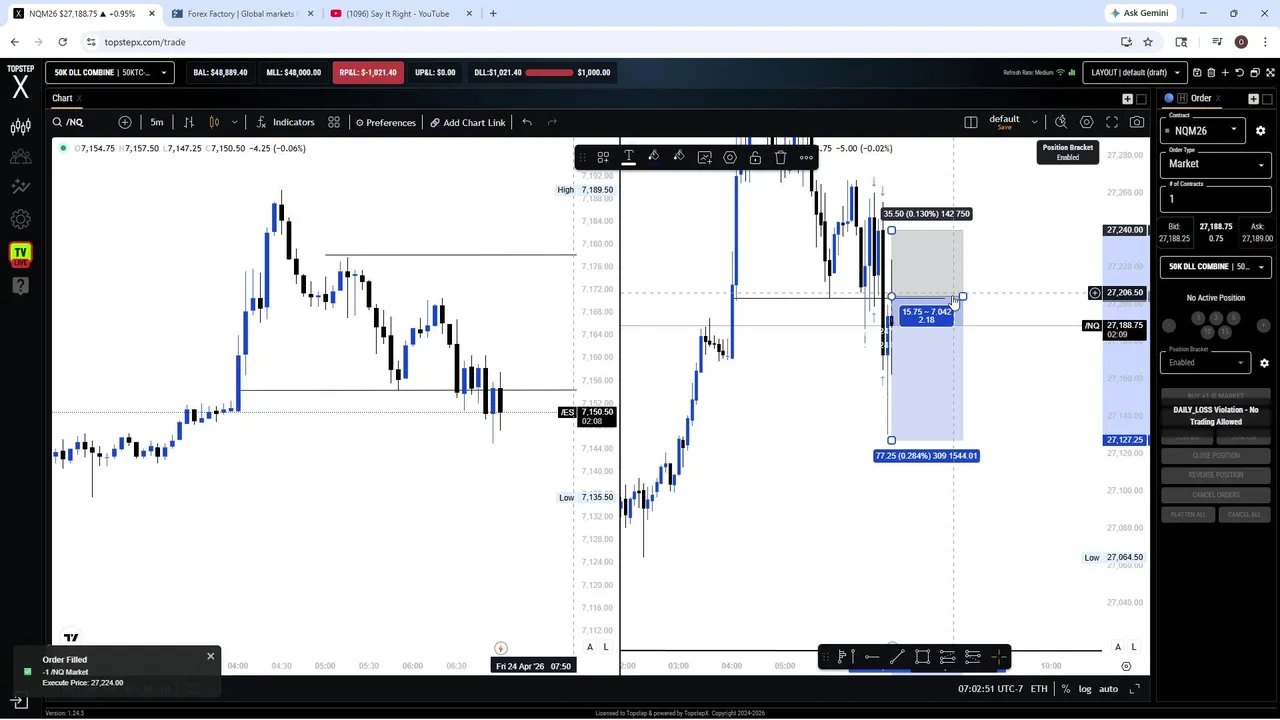Toggle auto scale at chart bottom
The height and width of the screenshot is (720, 1280).
[x=1109, y=689]
